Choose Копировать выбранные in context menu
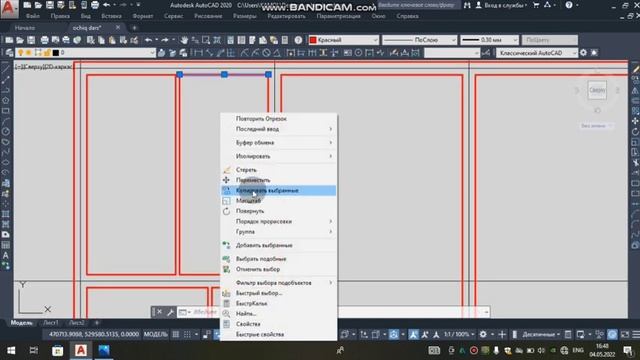This screenshot has width=640, height=360. (x=278, y=190)
